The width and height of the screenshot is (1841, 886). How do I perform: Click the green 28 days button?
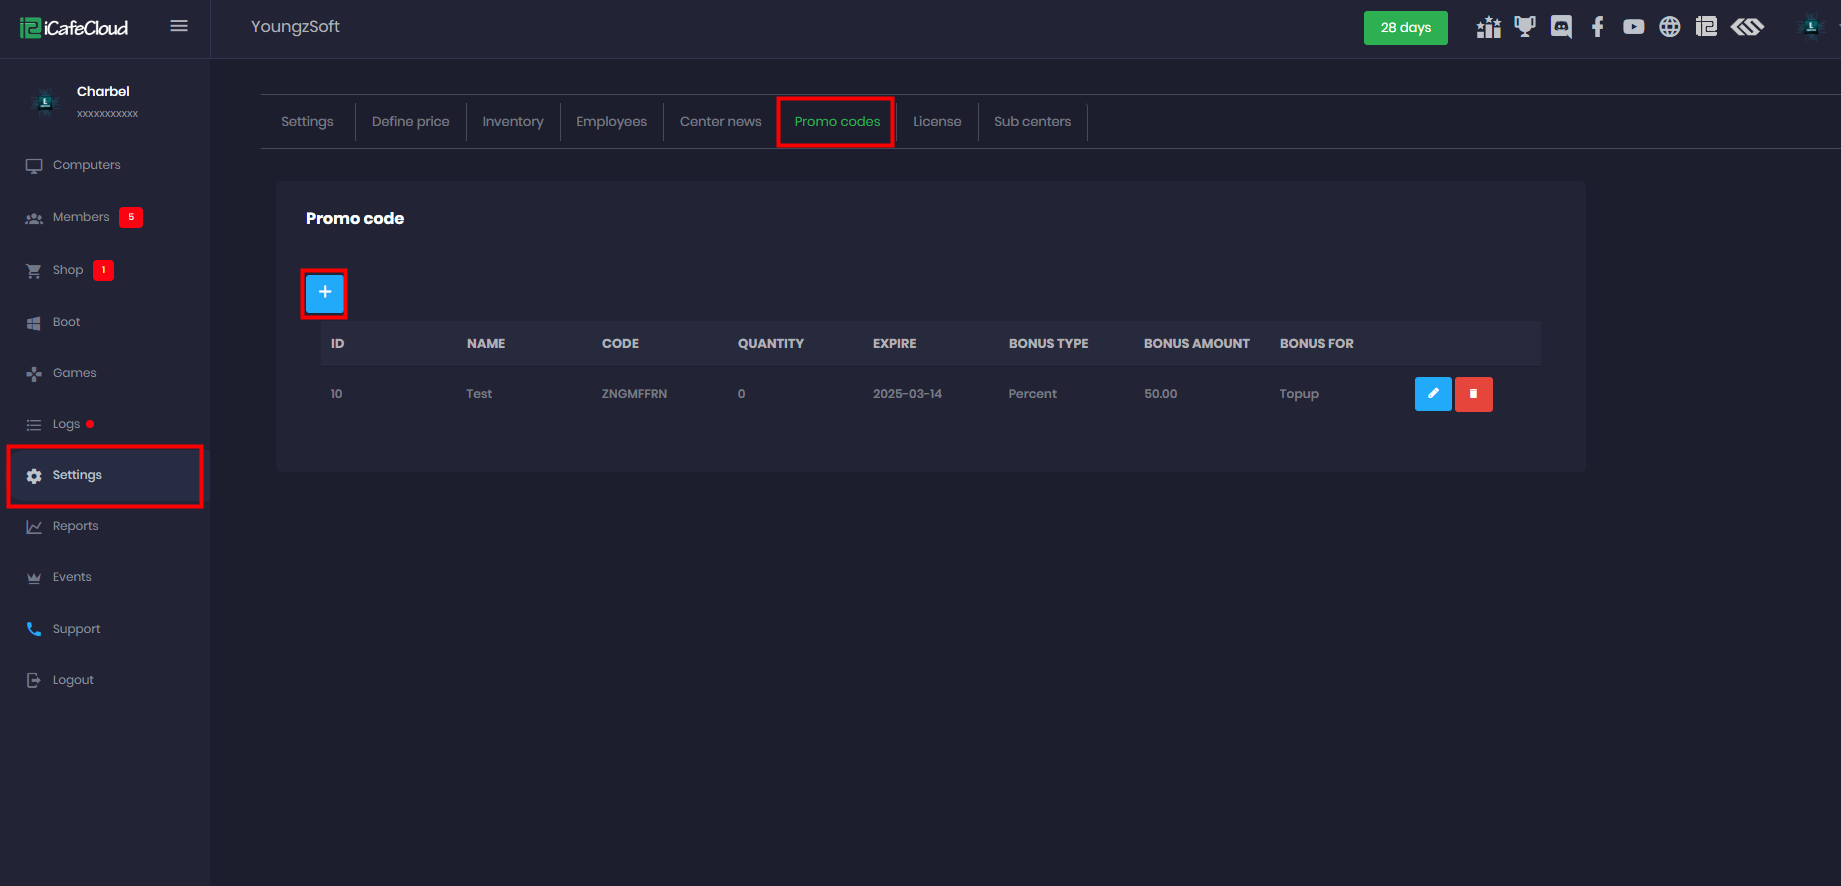[1405, 28]
